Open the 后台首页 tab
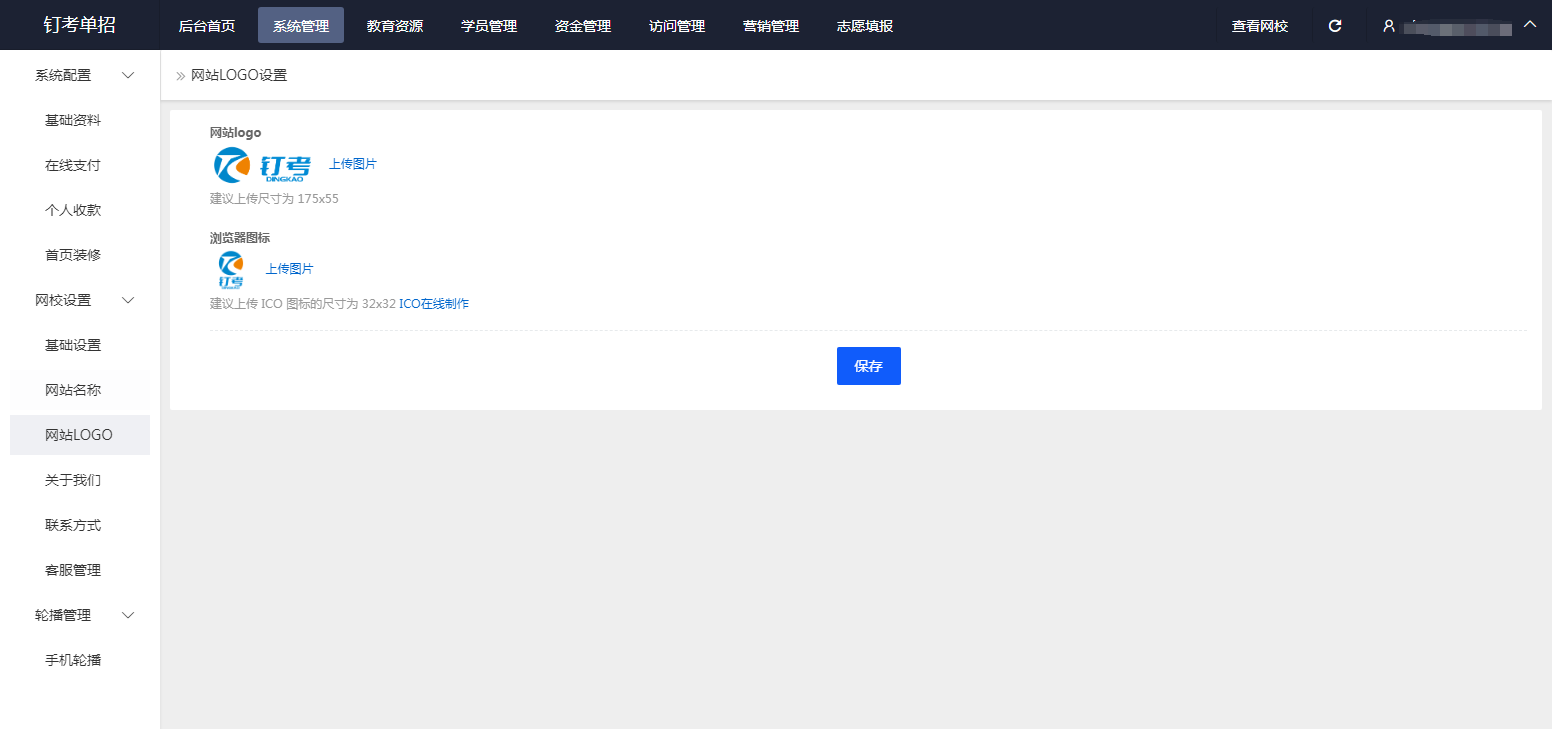 click(x=207, y=26)
